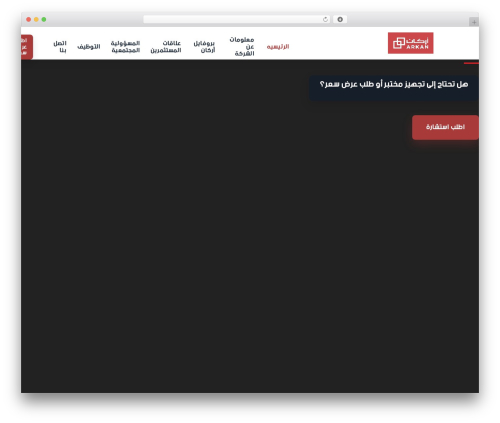Image resolution: width=500 pixels, height=423 pixels.
Task: Close the window with red button
Action: 29,20
